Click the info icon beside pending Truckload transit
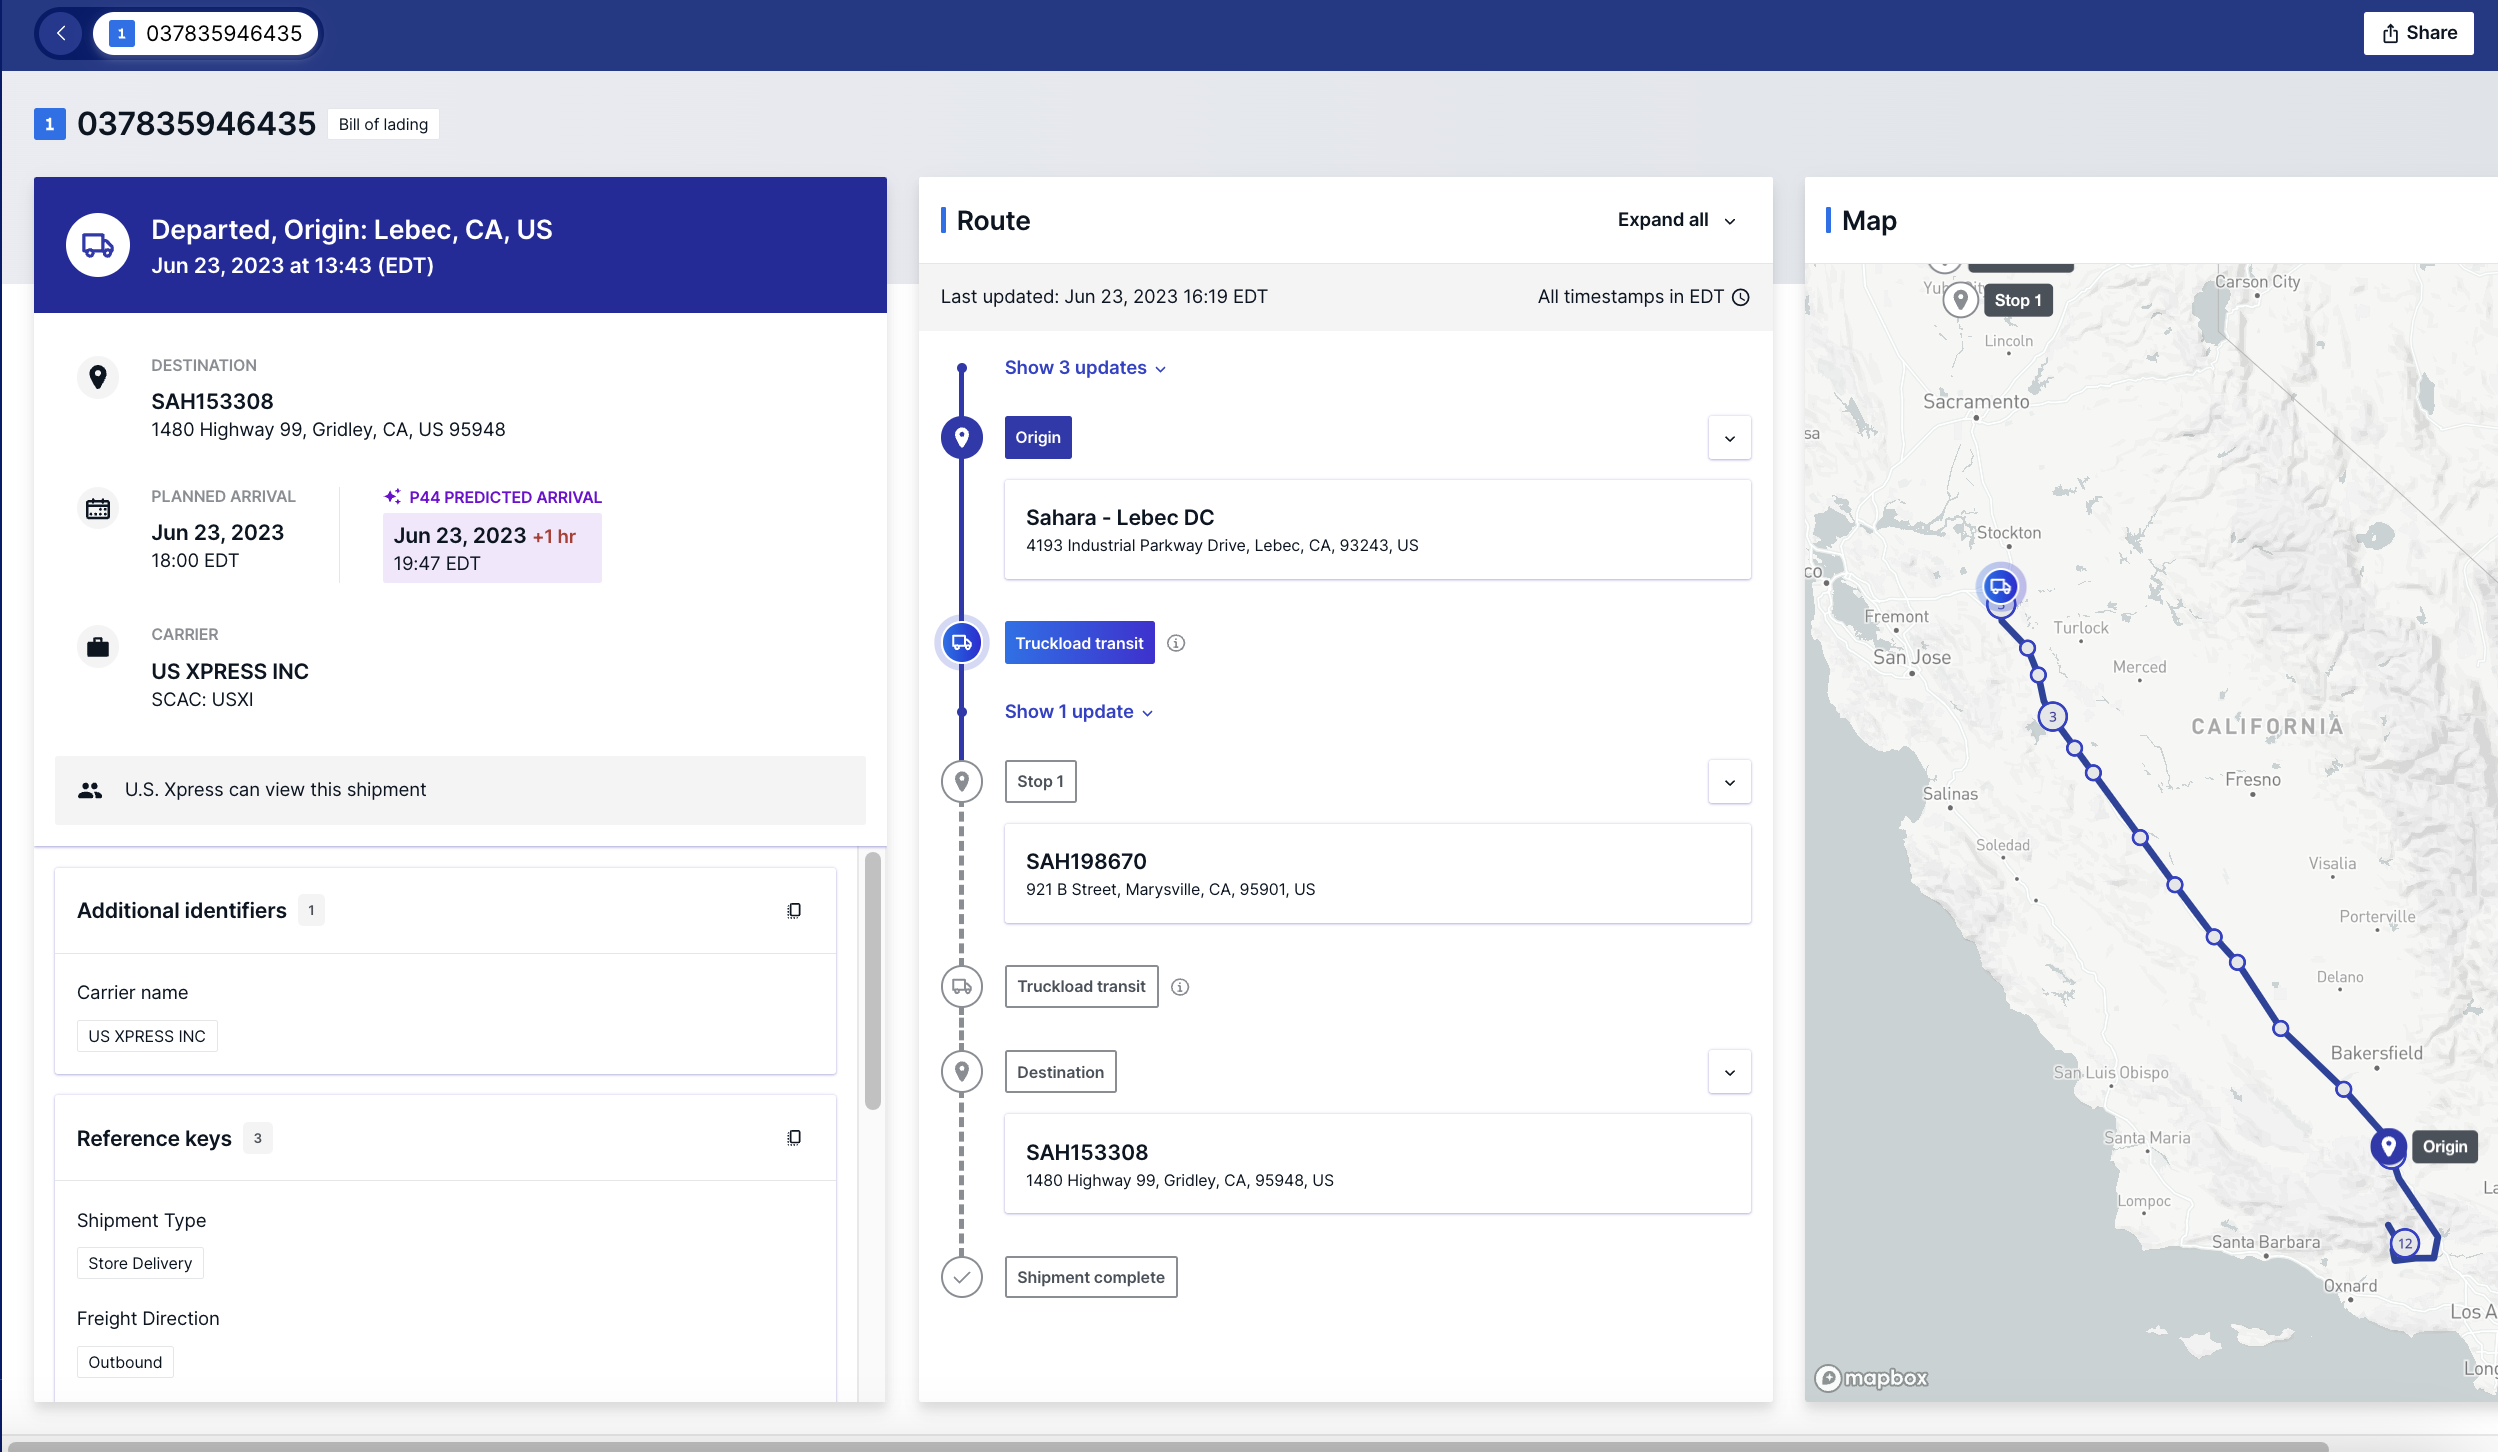The height and width of the screenshot is (1452, 2498). [x=1180, y=987]
